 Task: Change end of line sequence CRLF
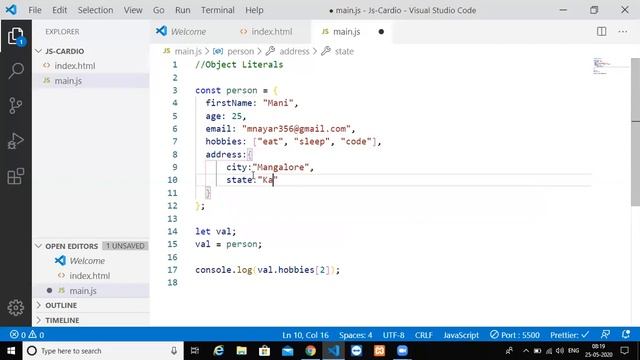[423, 335]
